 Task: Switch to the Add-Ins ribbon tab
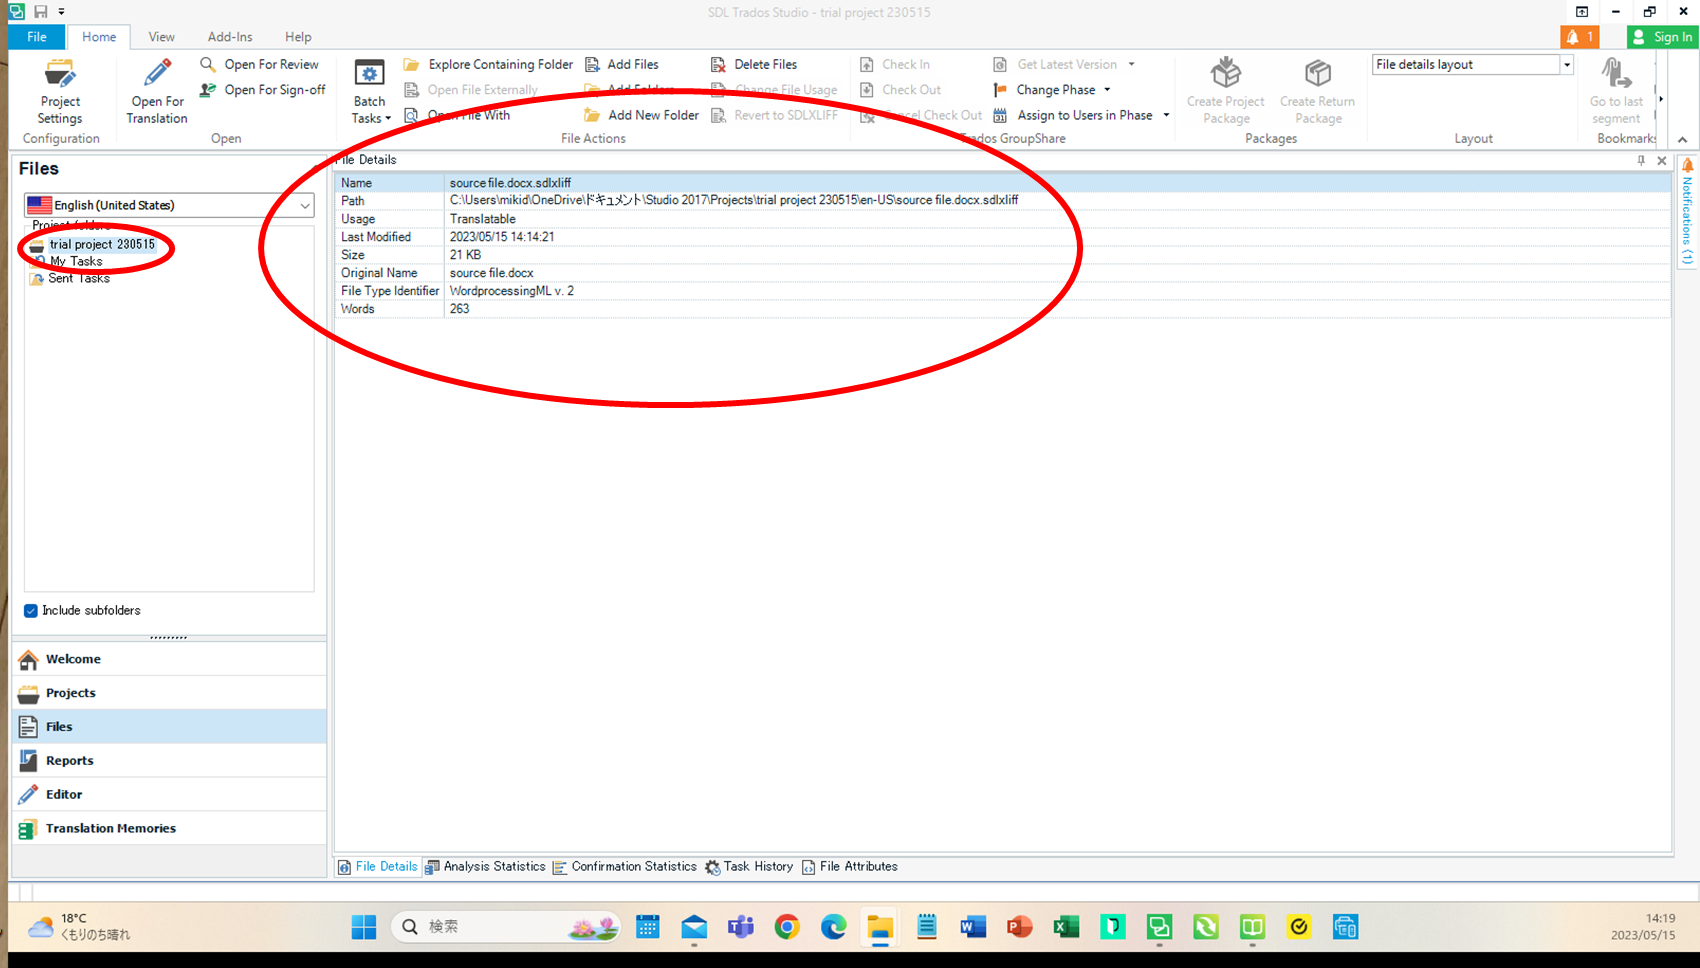[x=230, y=37]
